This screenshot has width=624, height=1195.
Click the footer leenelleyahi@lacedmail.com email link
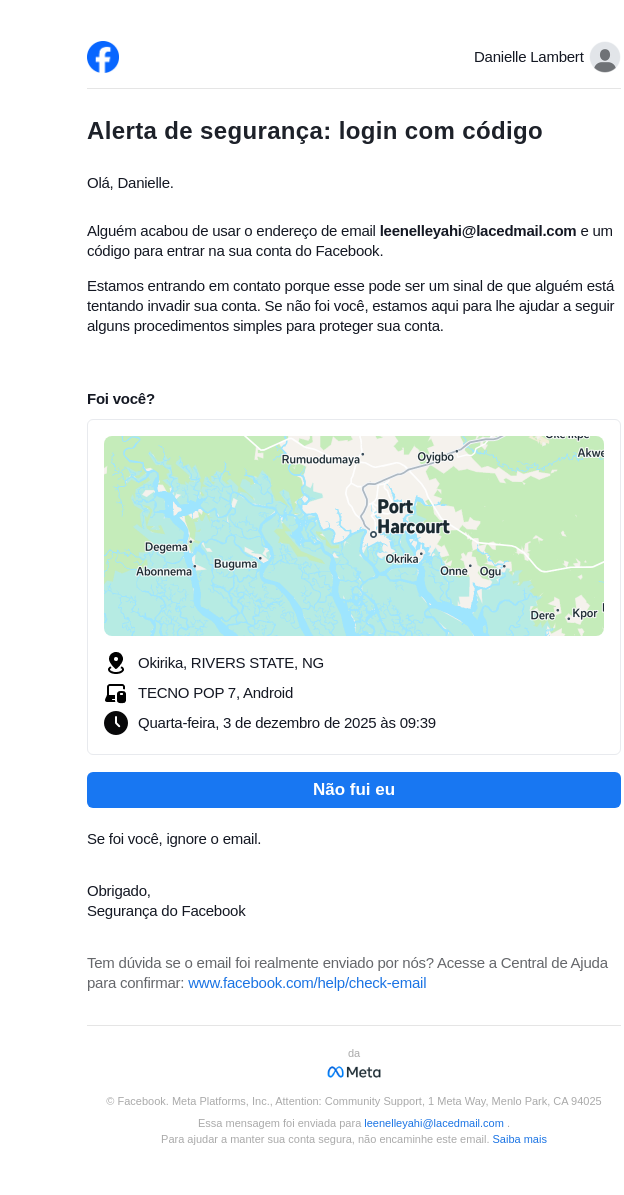(x=433, y=1123)
